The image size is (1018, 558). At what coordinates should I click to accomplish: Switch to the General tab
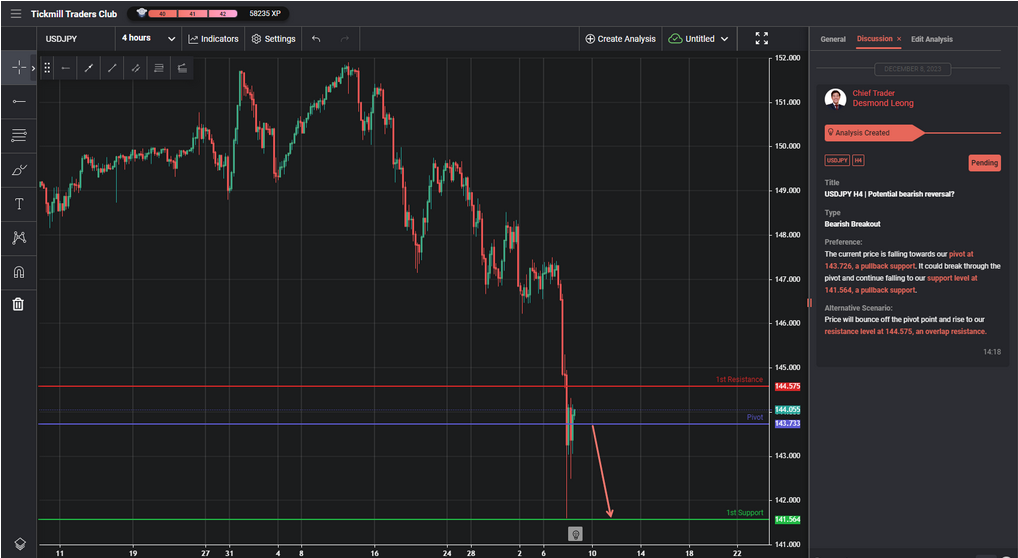pyautogui.click(x=833, y=39)
